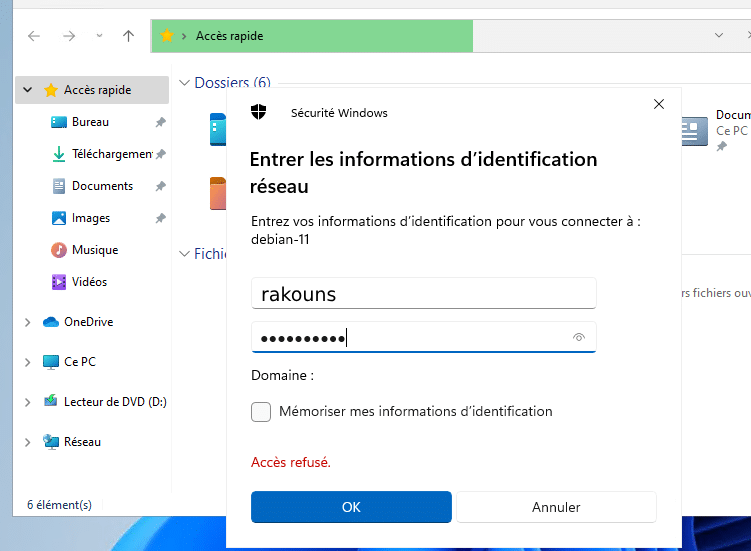
Task: Click the username field containing rakouns
Action: coord(423,294)
